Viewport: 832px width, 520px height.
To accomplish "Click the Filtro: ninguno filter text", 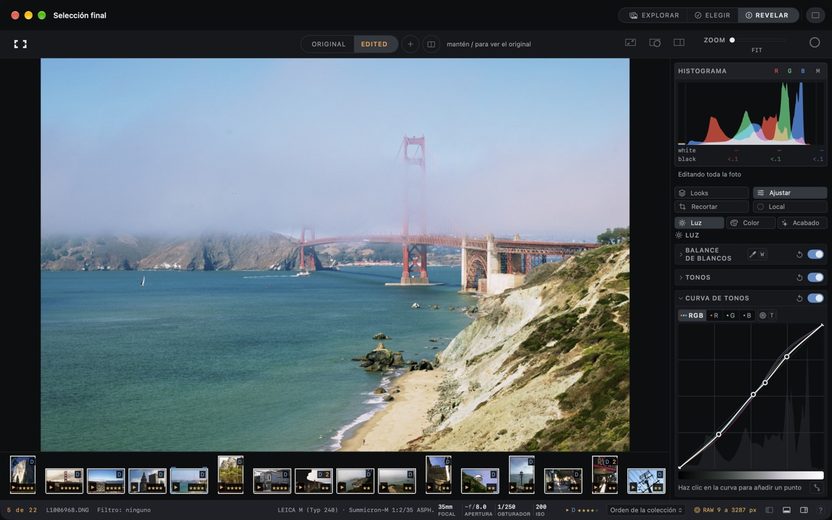I will coord(124,510).
